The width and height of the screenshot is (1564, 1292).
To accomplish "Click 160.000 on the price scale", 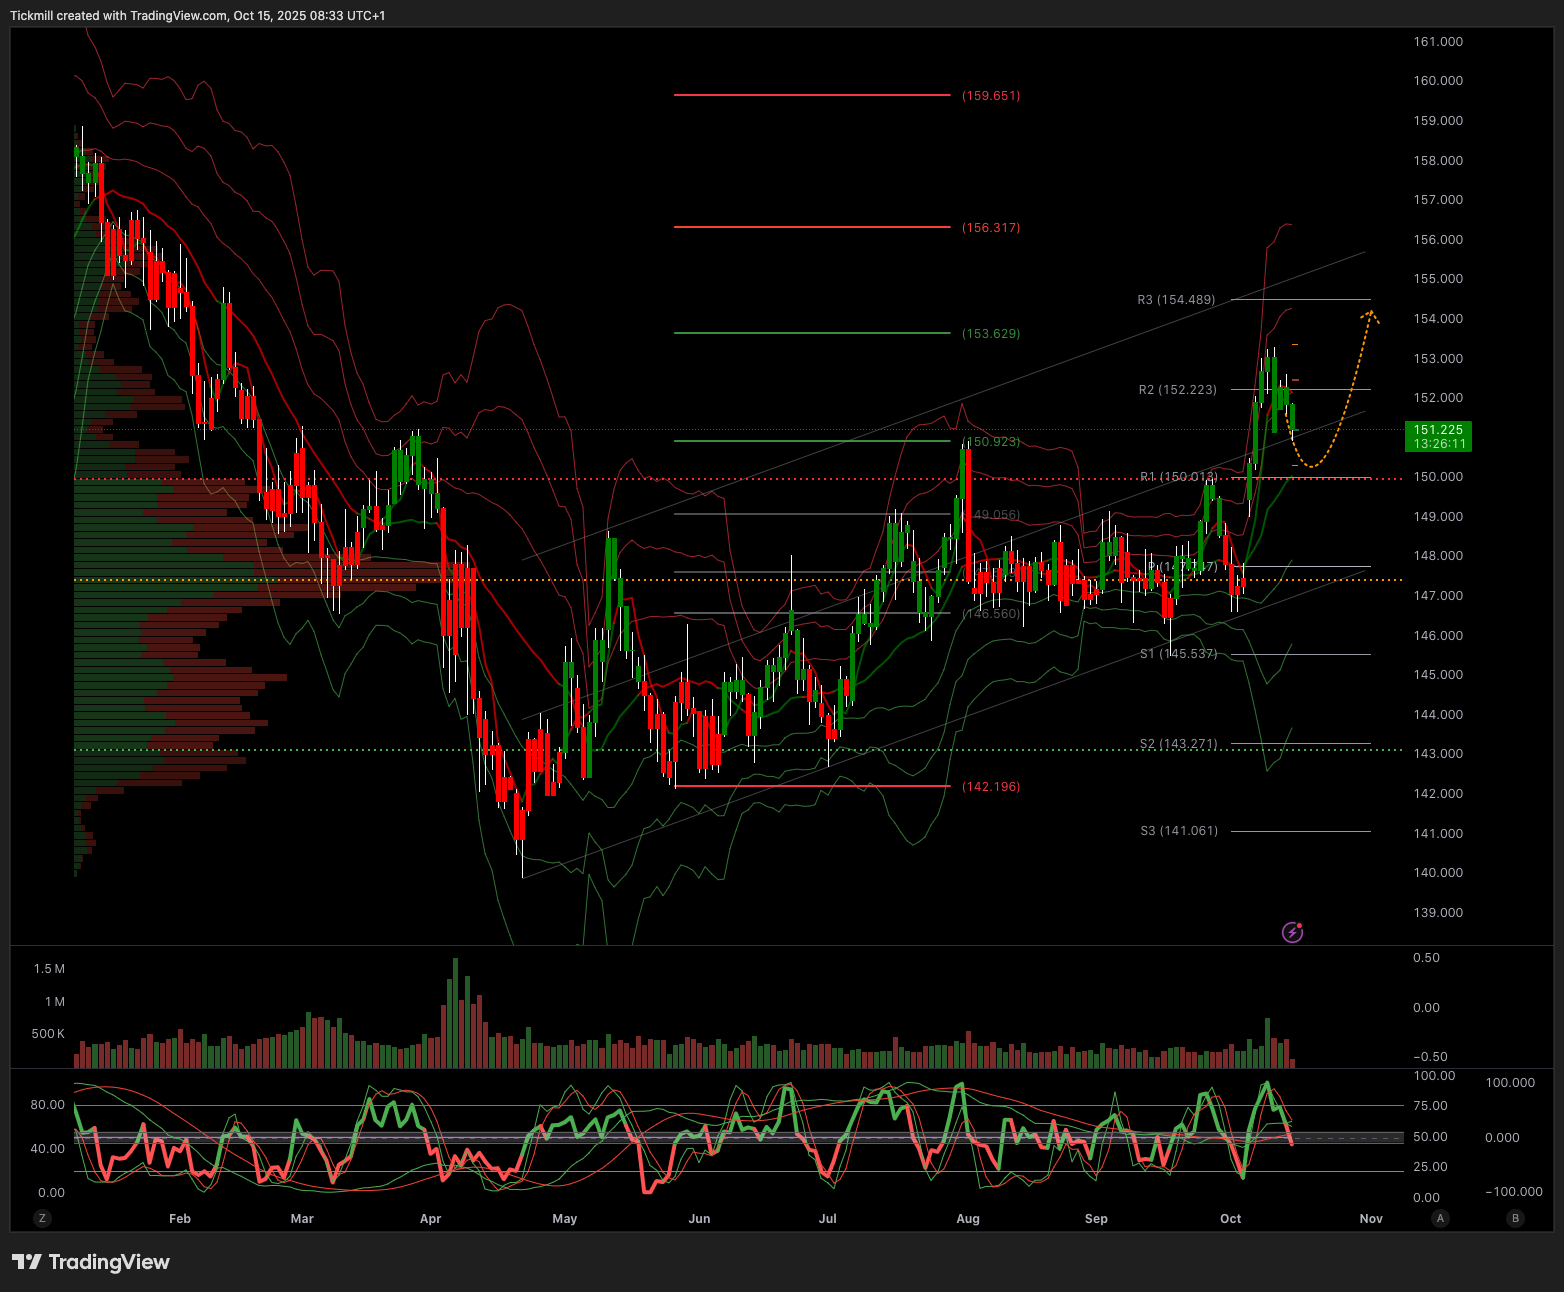I will tap(1438, 81).
